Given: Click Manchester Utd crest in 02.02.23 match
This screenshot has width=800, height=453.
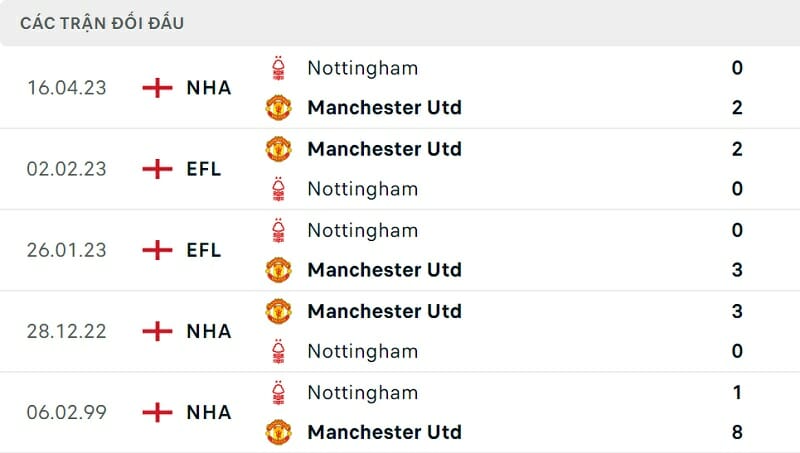Looking at the screenshot, I should [278, 149].
